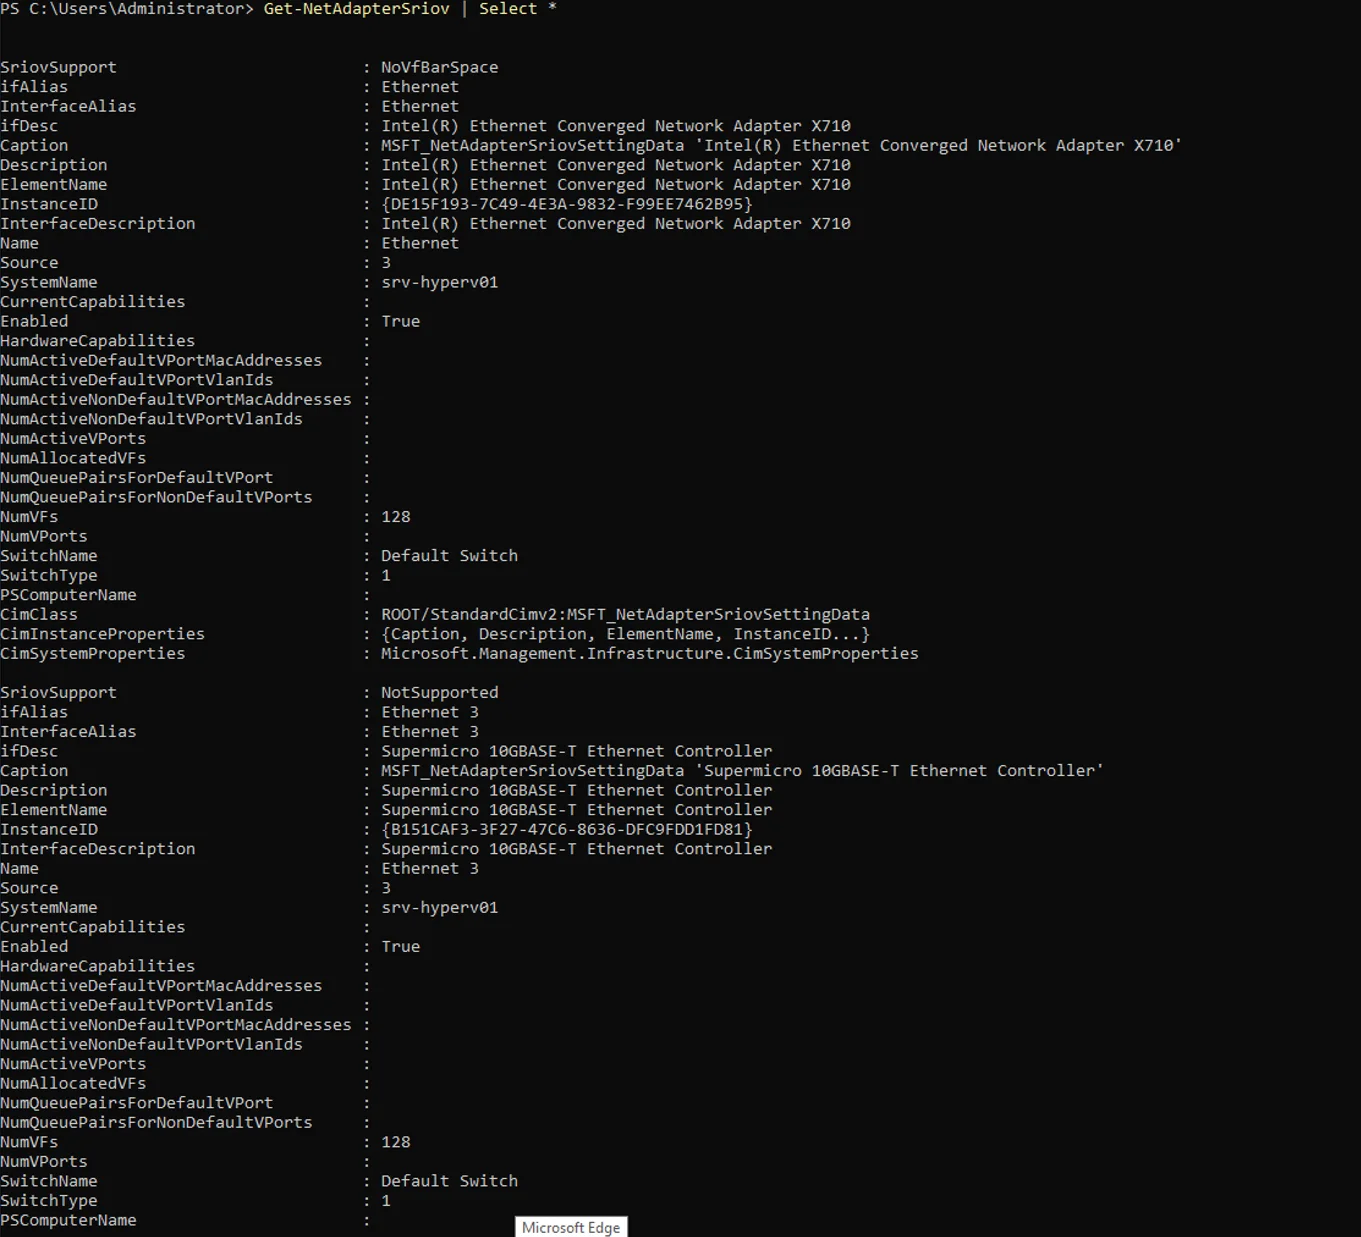Click 'Microsoft.Management.Infrastructure.CimSystemProperties' value
Screen dimensions: 1361x1237
click(x=649, y=653)
